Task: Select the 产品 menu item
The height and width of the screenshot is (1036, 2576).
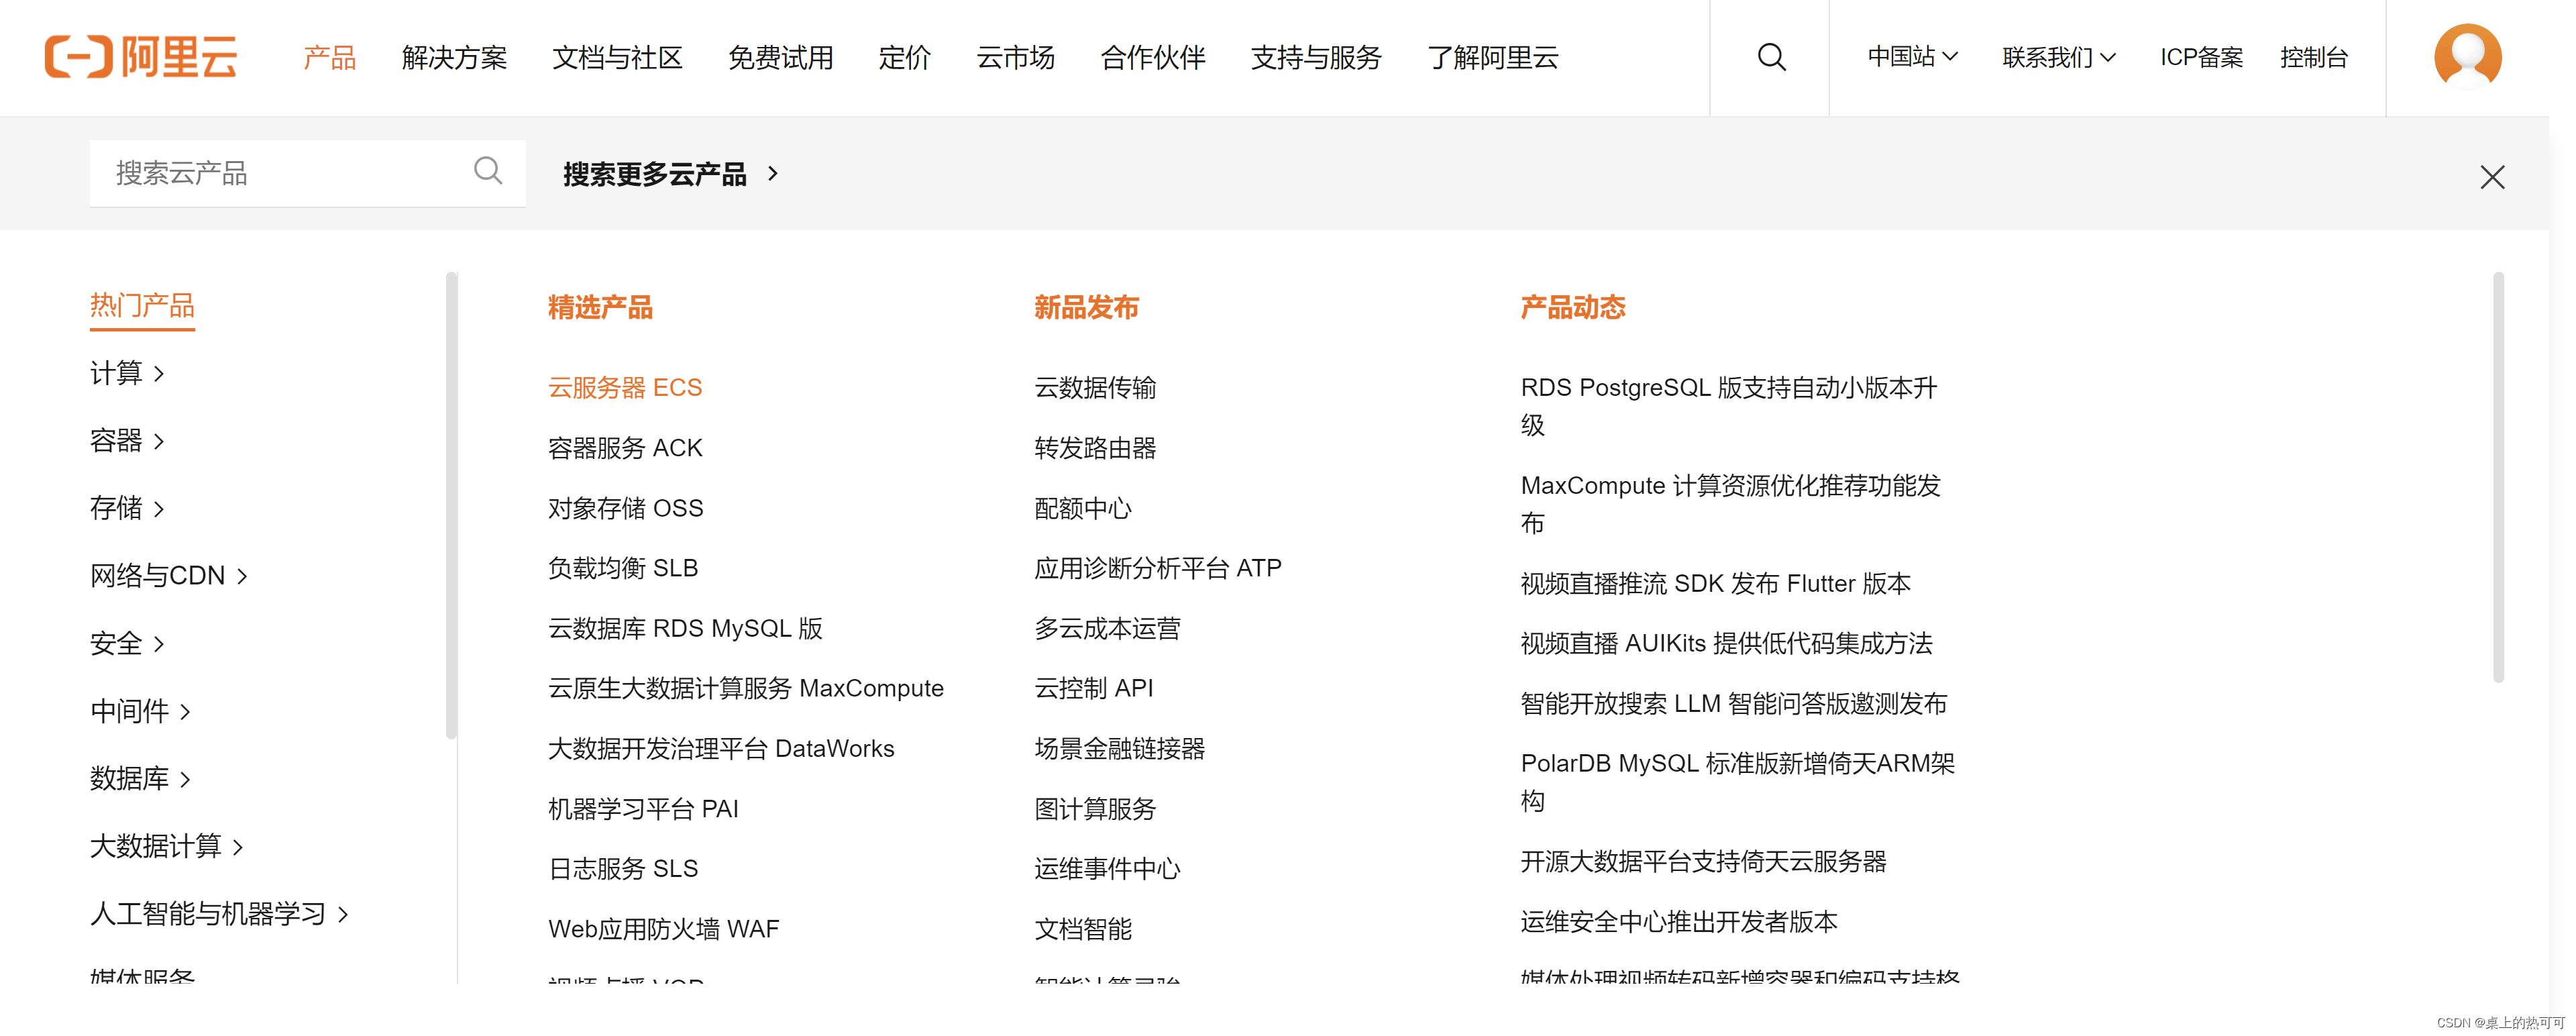Action: [329, 57]
